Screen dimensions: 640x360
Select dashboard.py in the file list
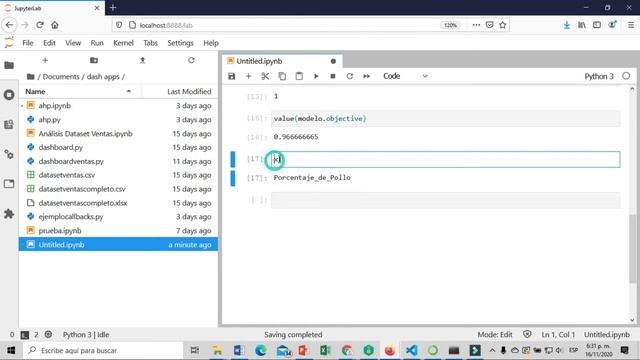coord(118,147)
